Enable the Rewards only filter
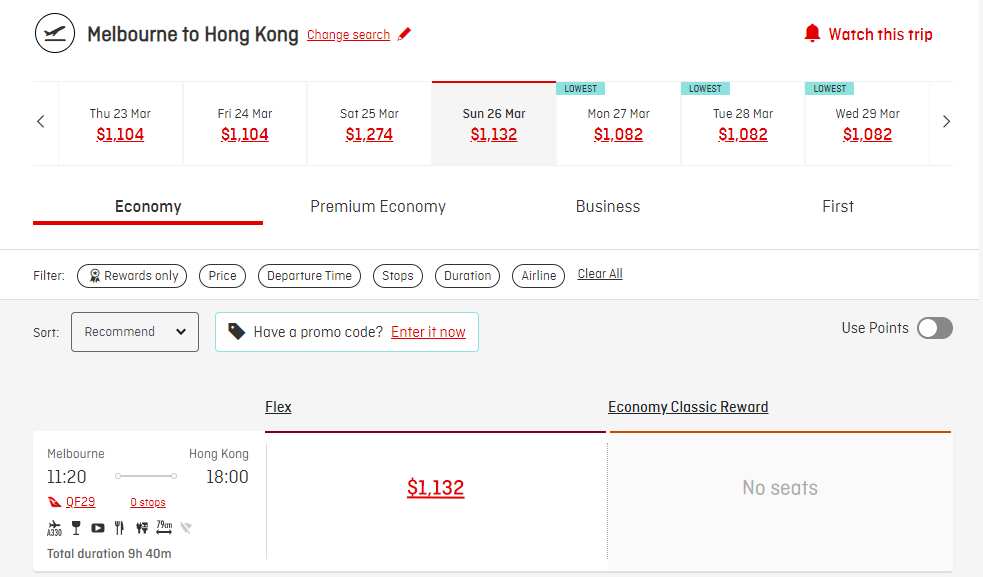This screenshot has height=577, width=983. (132, 276)
